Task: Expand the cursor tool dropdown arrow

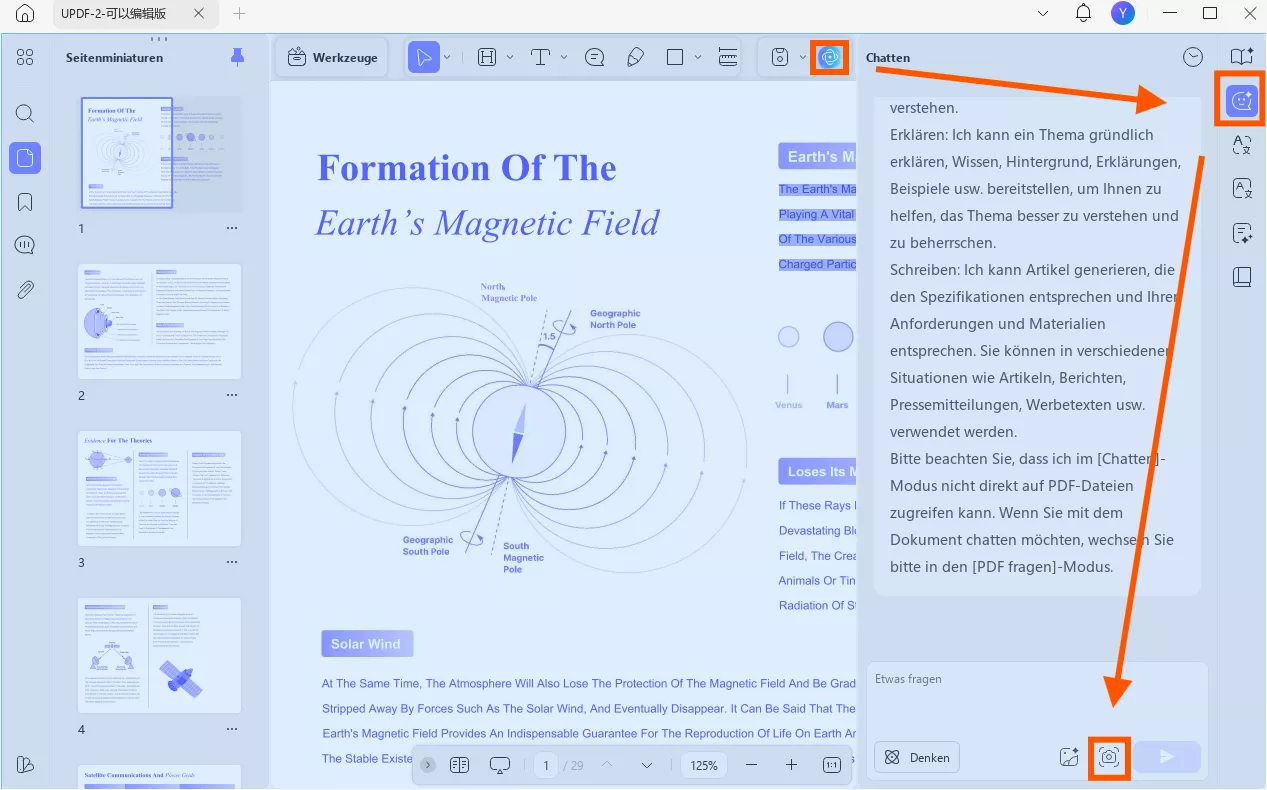Action: pyautogui.click(x=447, y=58)
